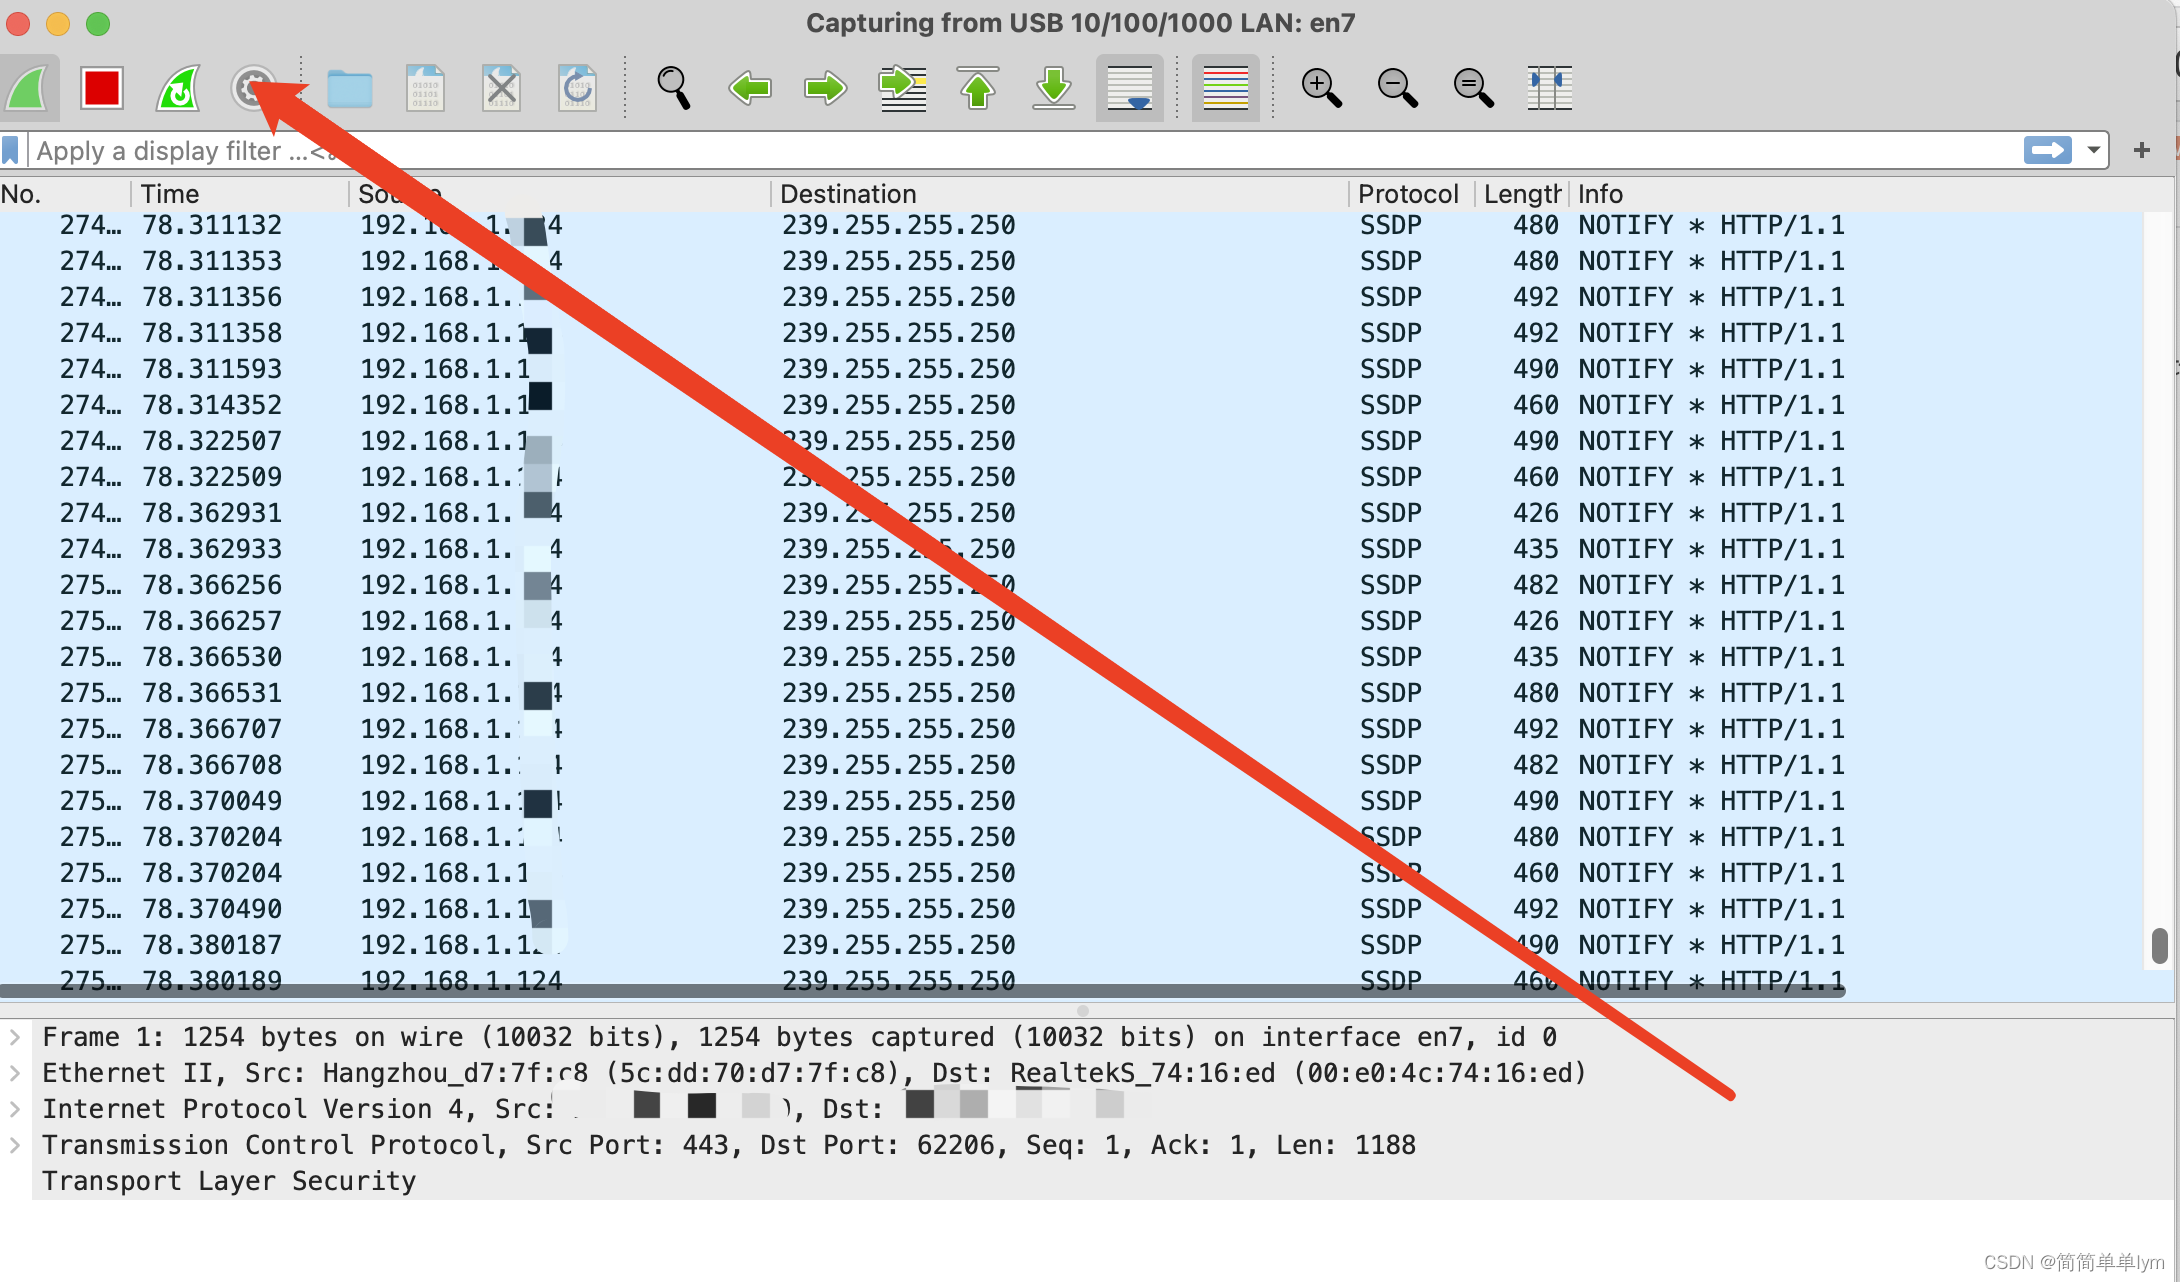Select packet at time 78.366708

click(x=1070, y=765)
